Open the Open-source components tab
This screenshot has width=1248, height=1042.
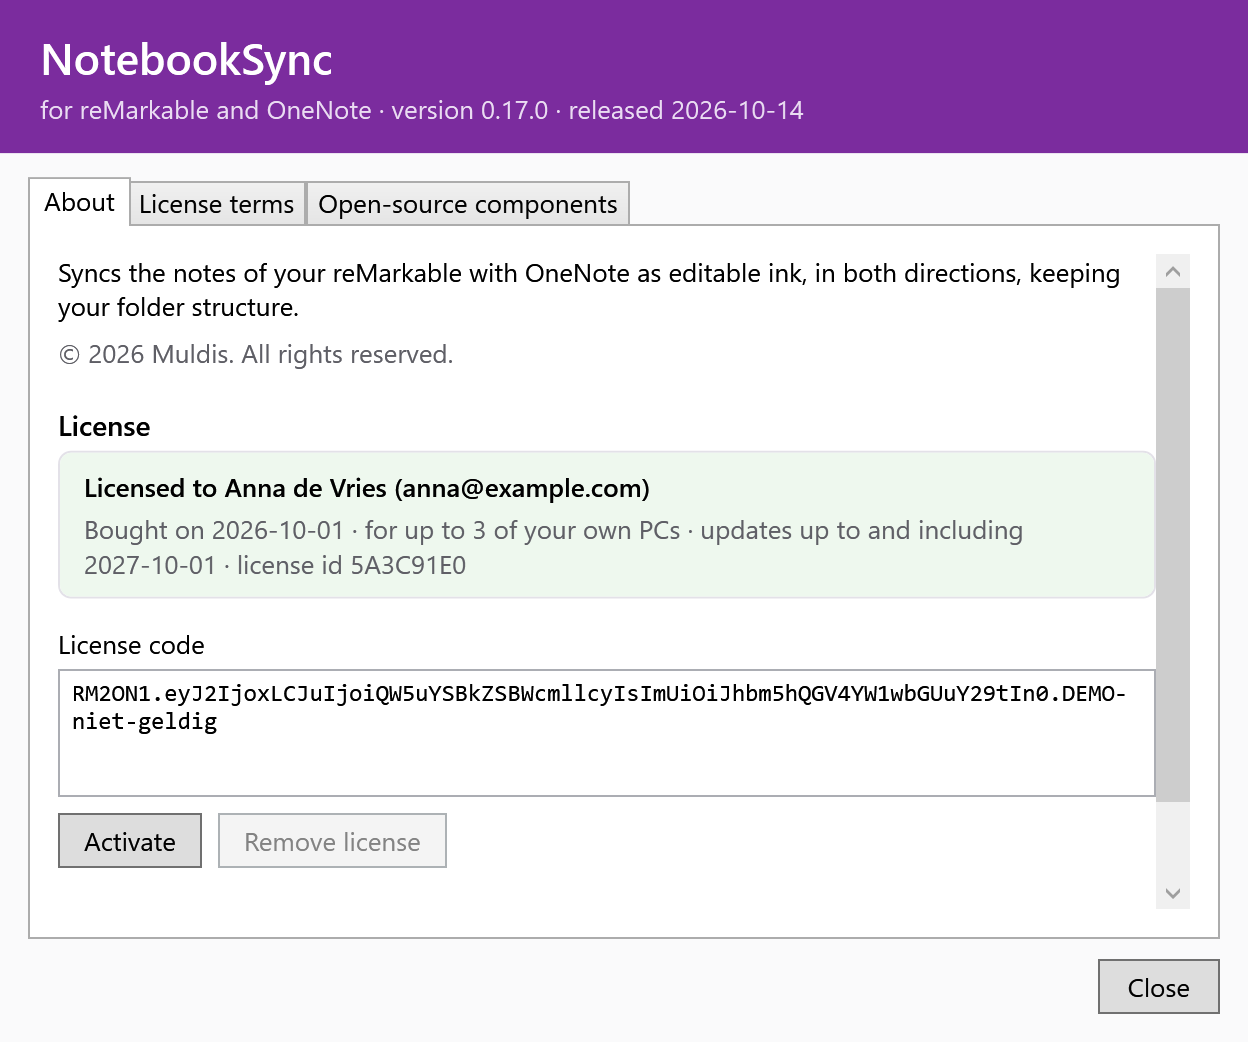pos(468,204)
